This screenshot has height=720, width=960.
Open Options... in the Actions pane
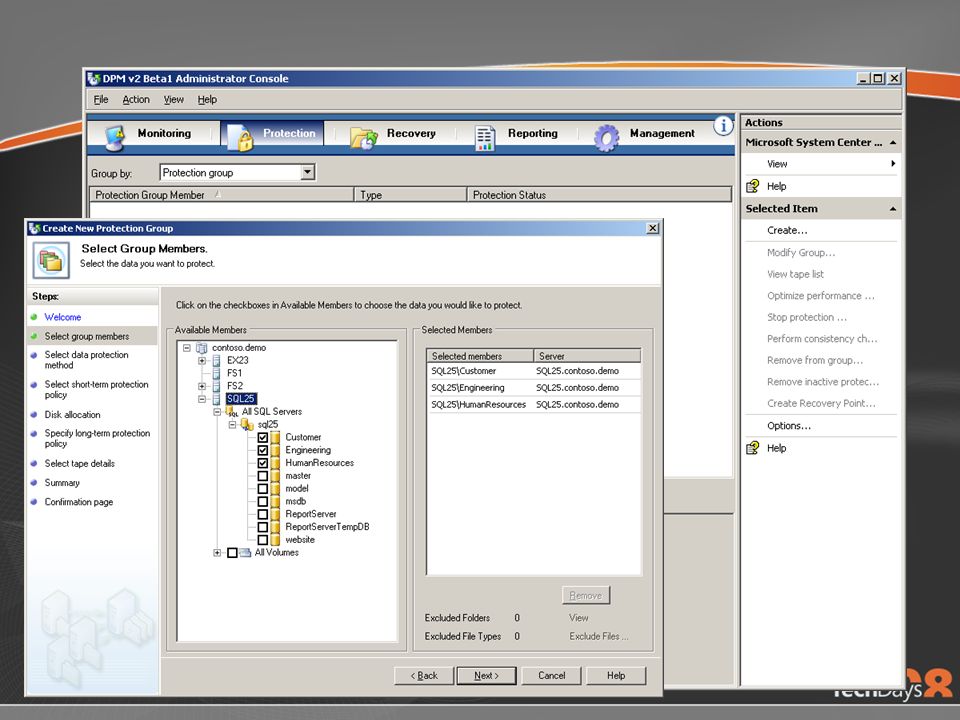point(789,426)
